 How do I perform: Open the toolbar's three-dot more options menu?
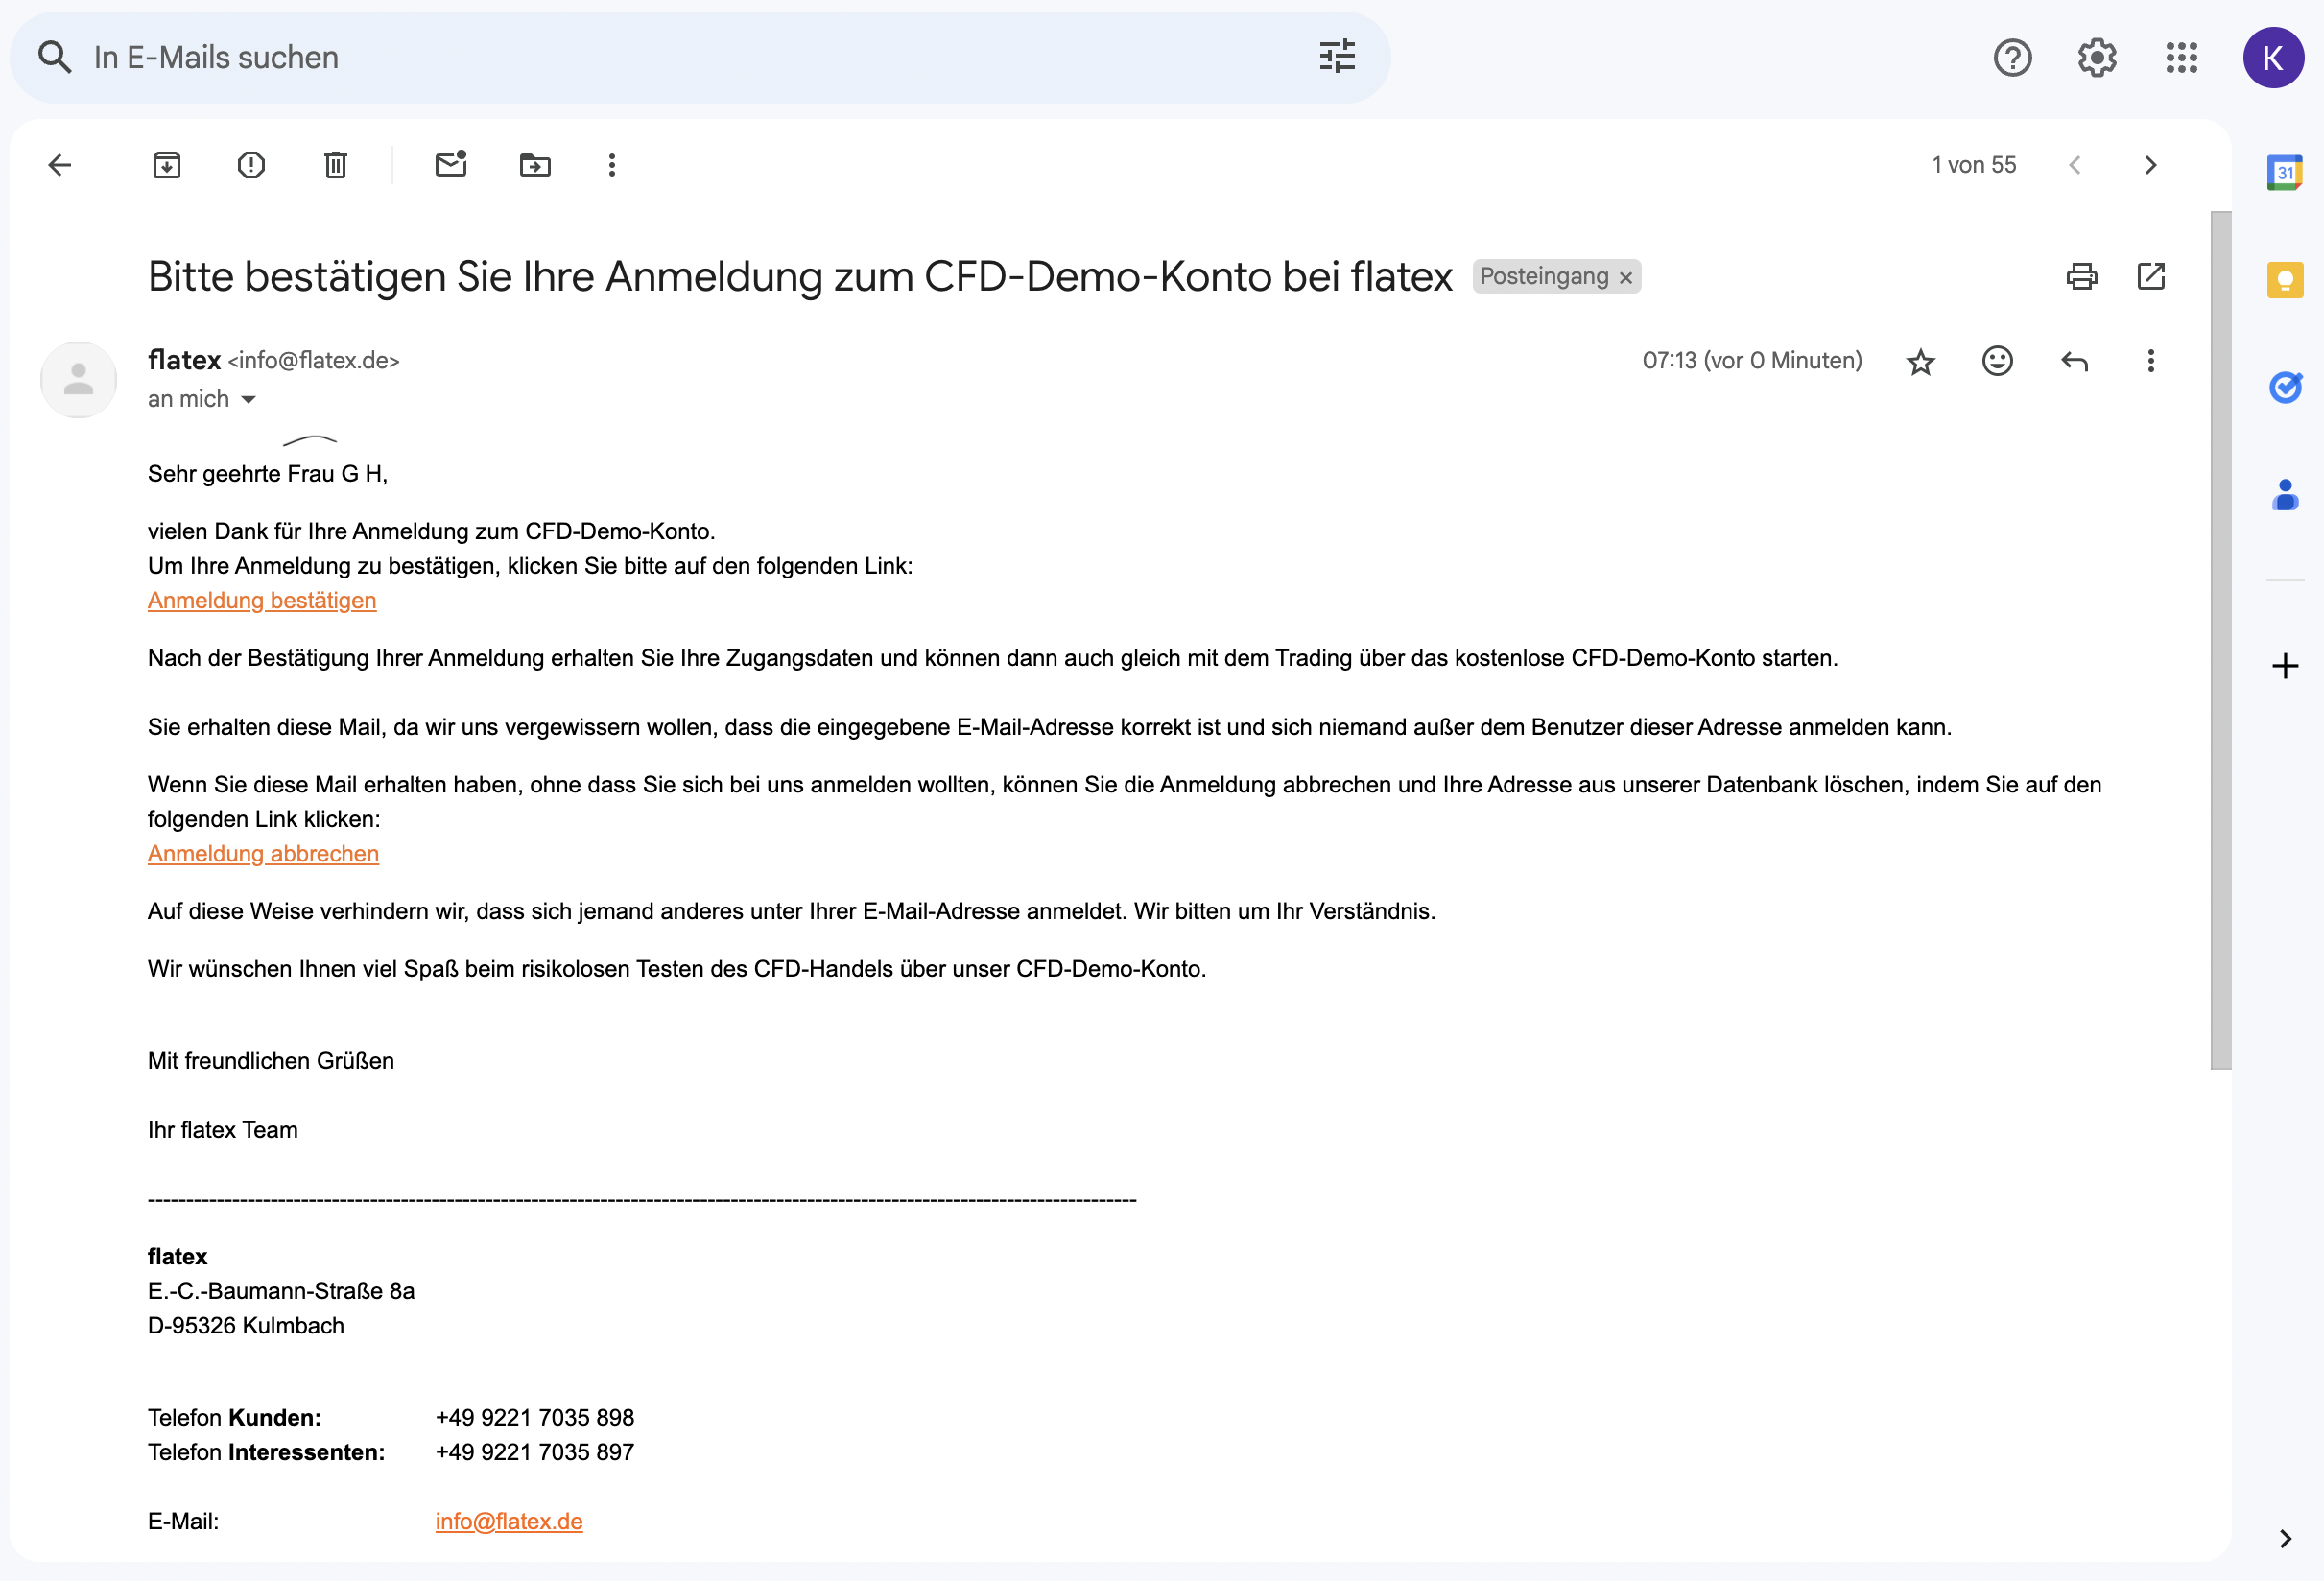[612, 165]
